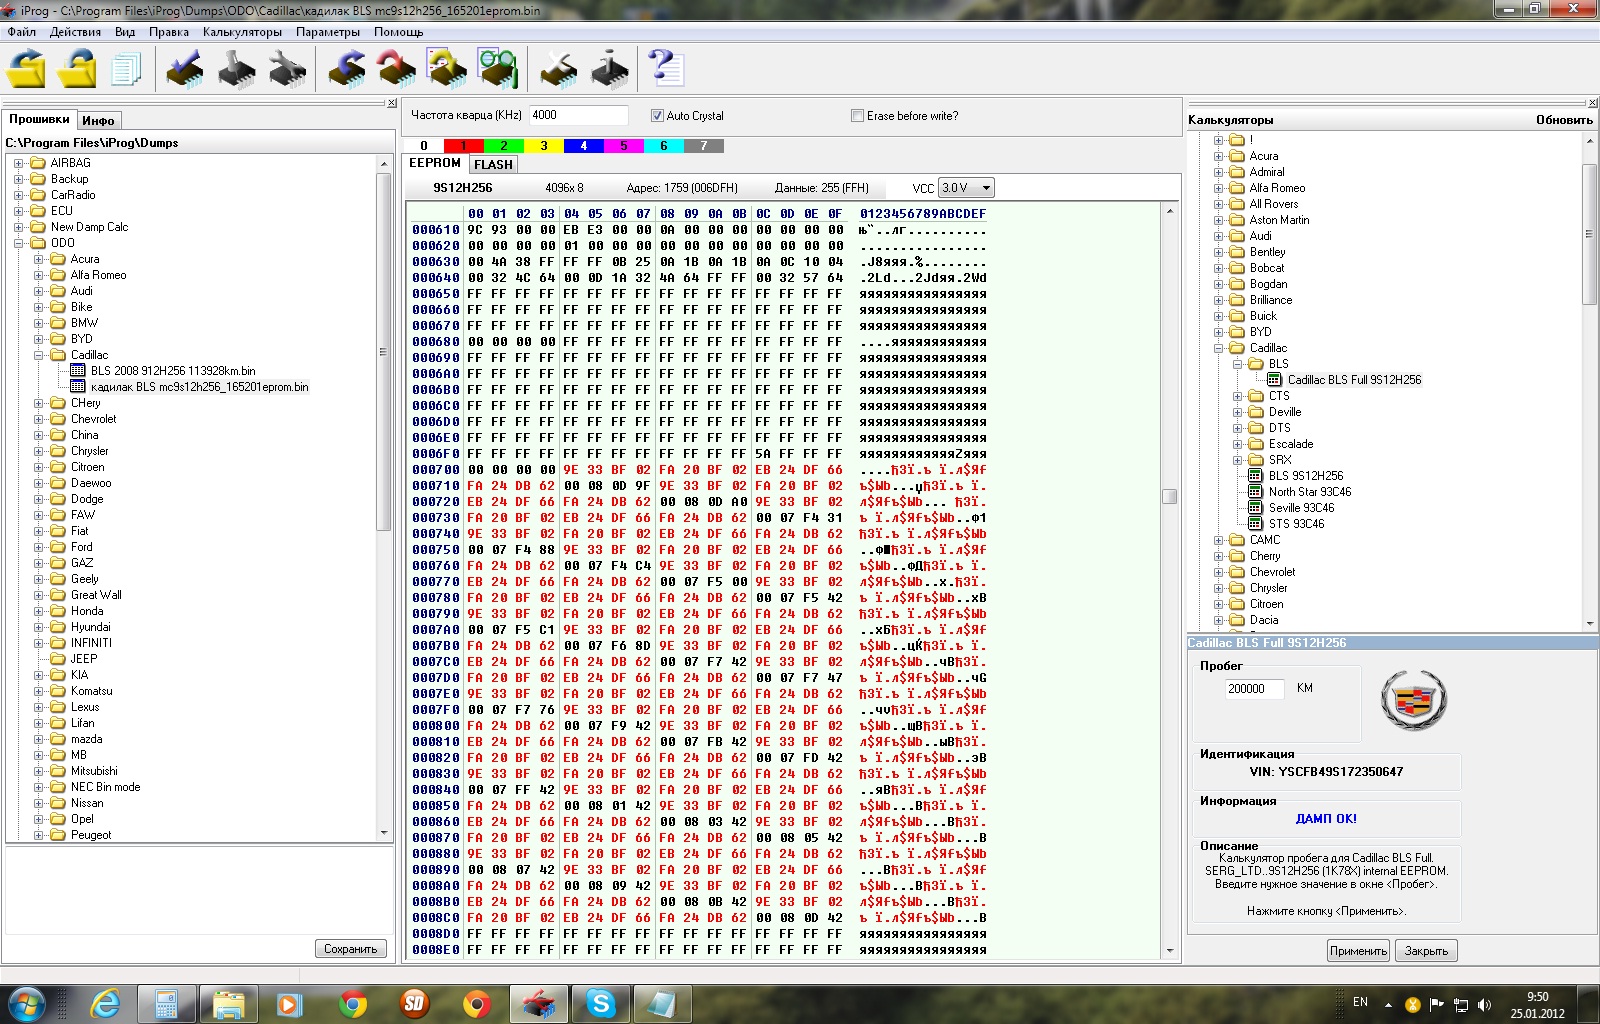Select the red color 1 swatch
1600x1024 pixels.
coord(464,146)
